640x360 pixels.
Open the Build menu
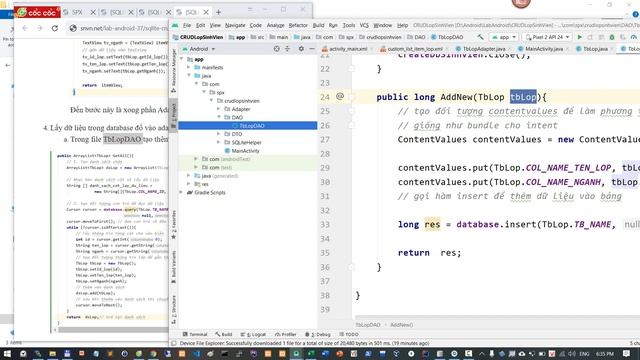[x=318, y=25]
